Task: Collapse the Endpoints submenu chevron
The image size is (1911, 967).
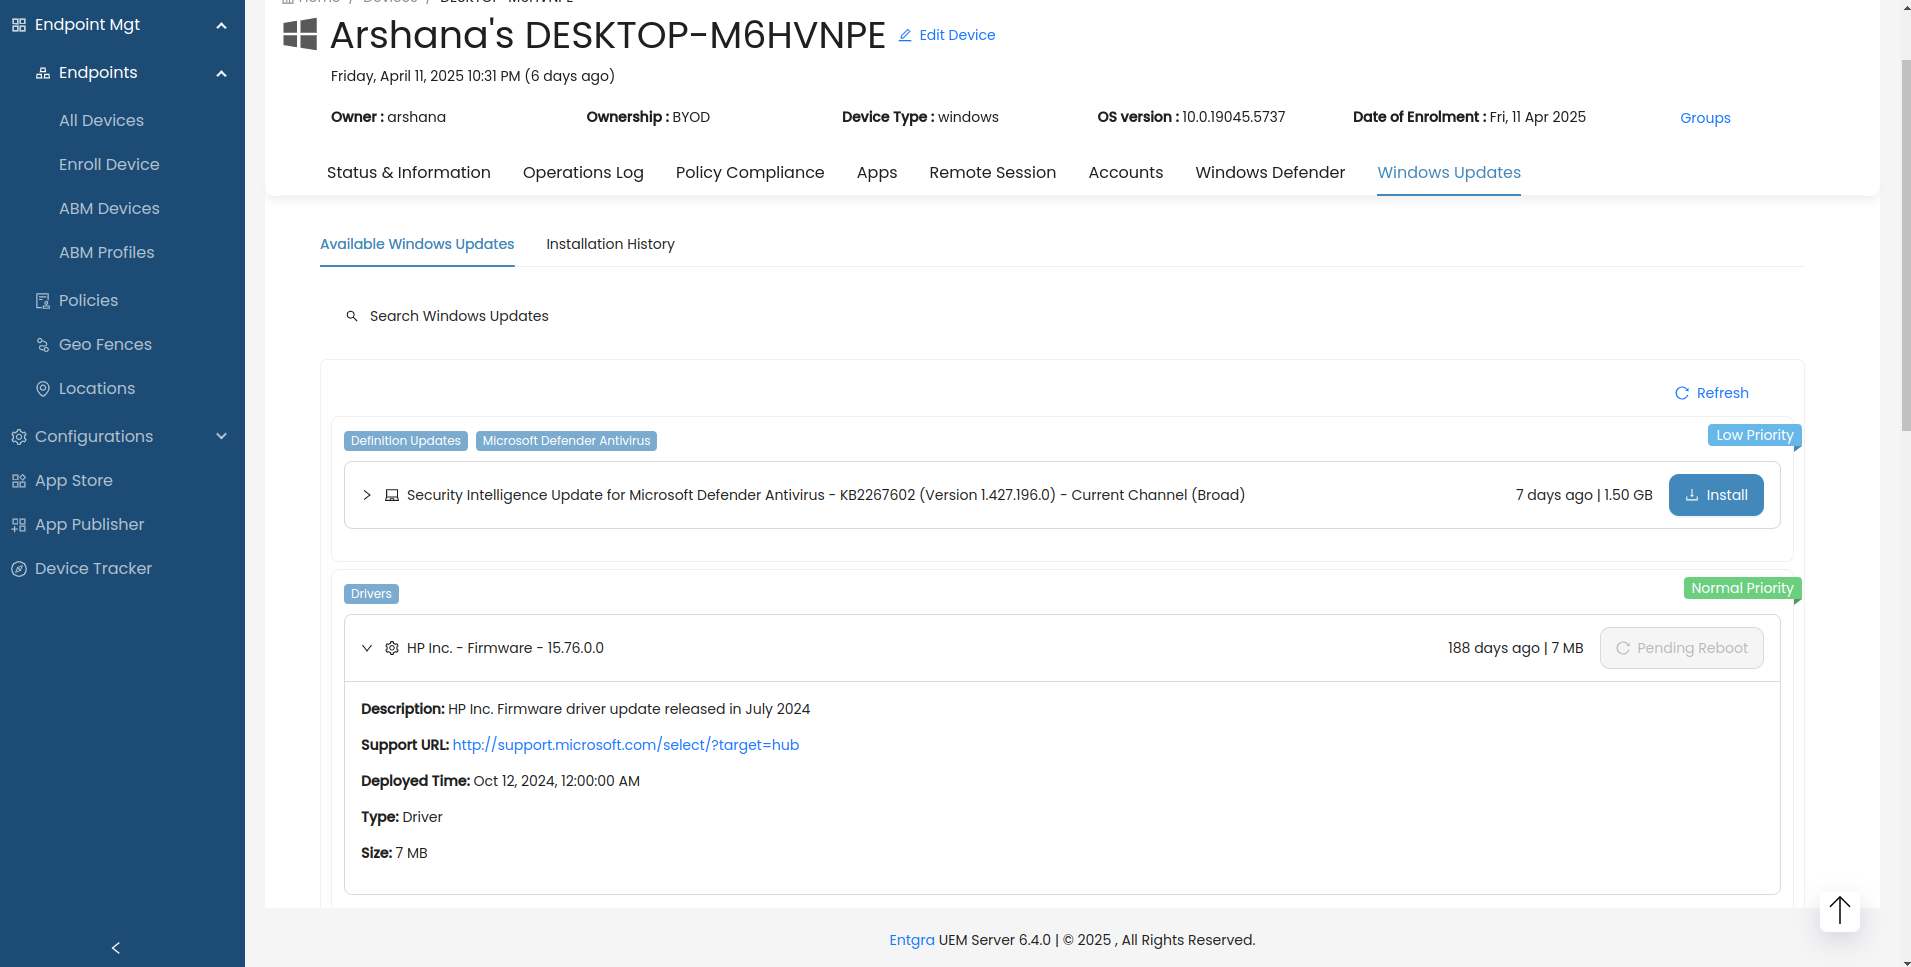Action: pyautogui.click(x=222, y=73)
